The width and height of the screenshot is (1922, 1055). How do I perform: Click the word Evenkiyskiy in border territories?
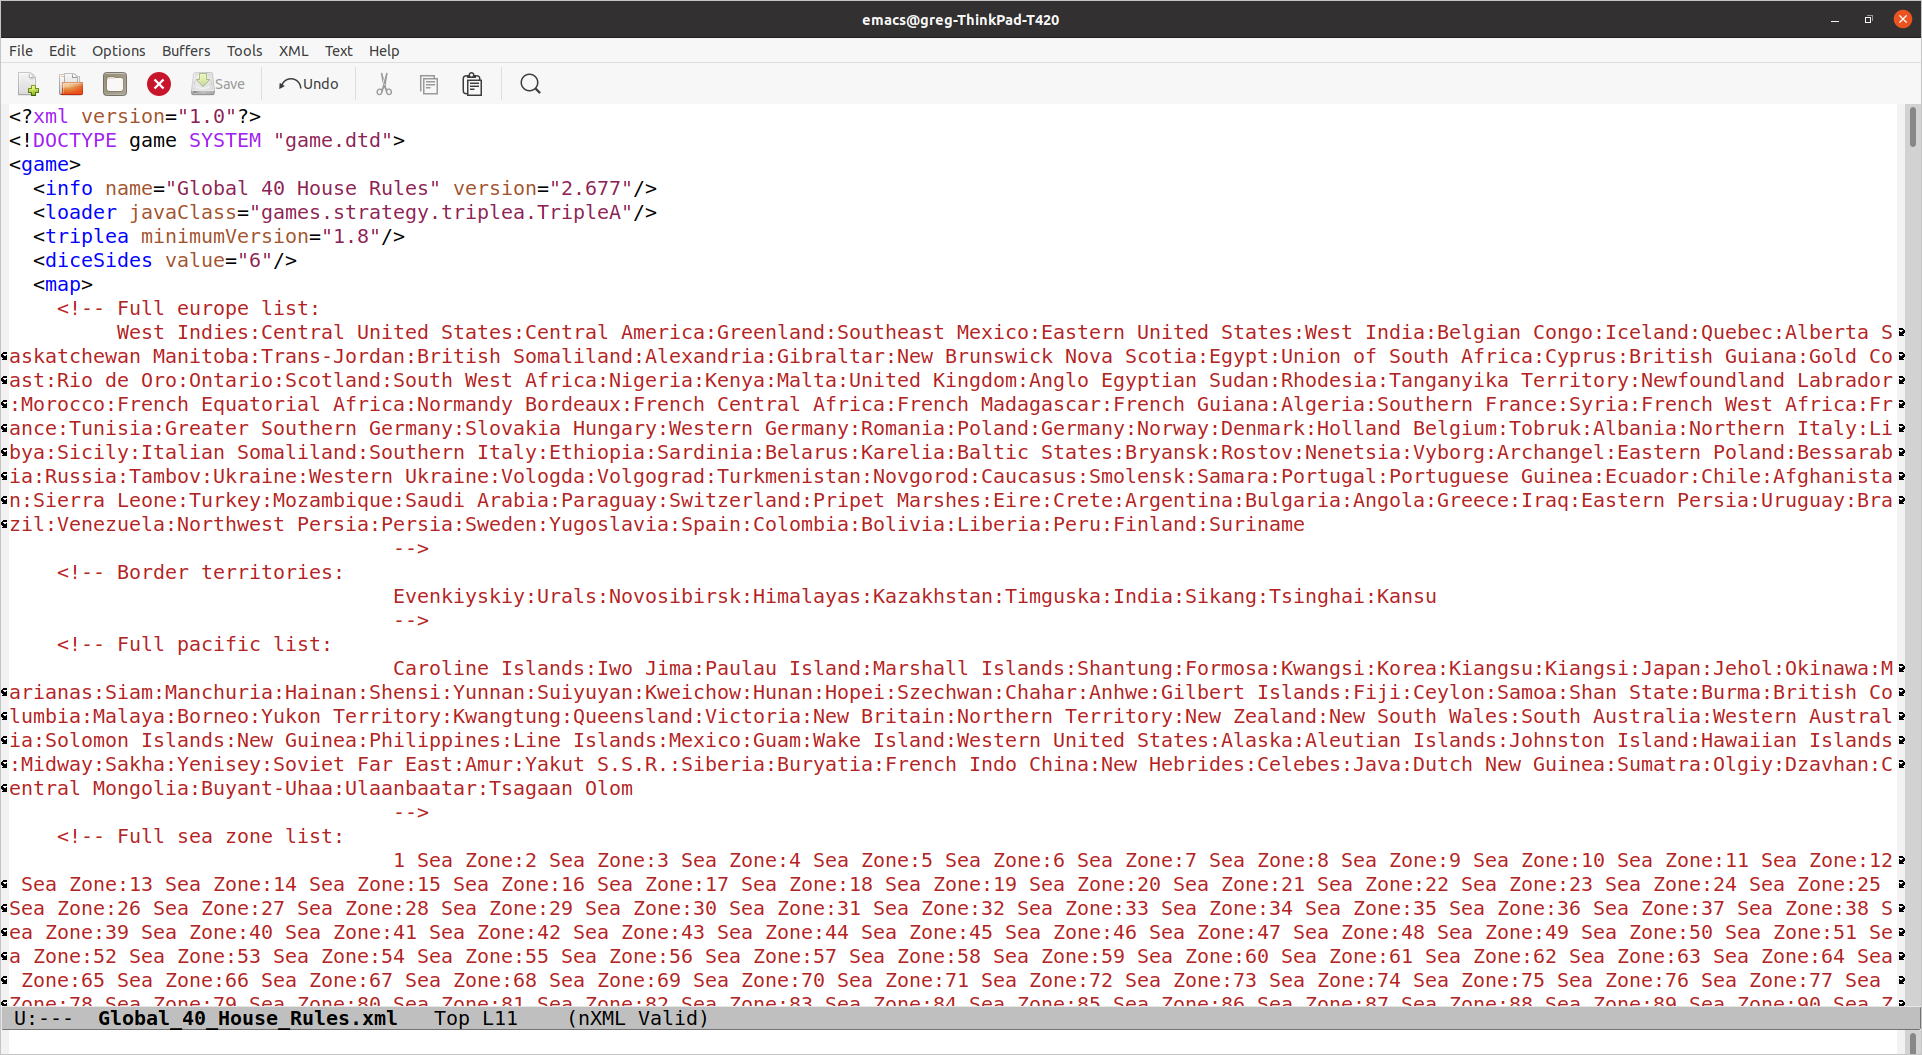click(x=459, y=596)
